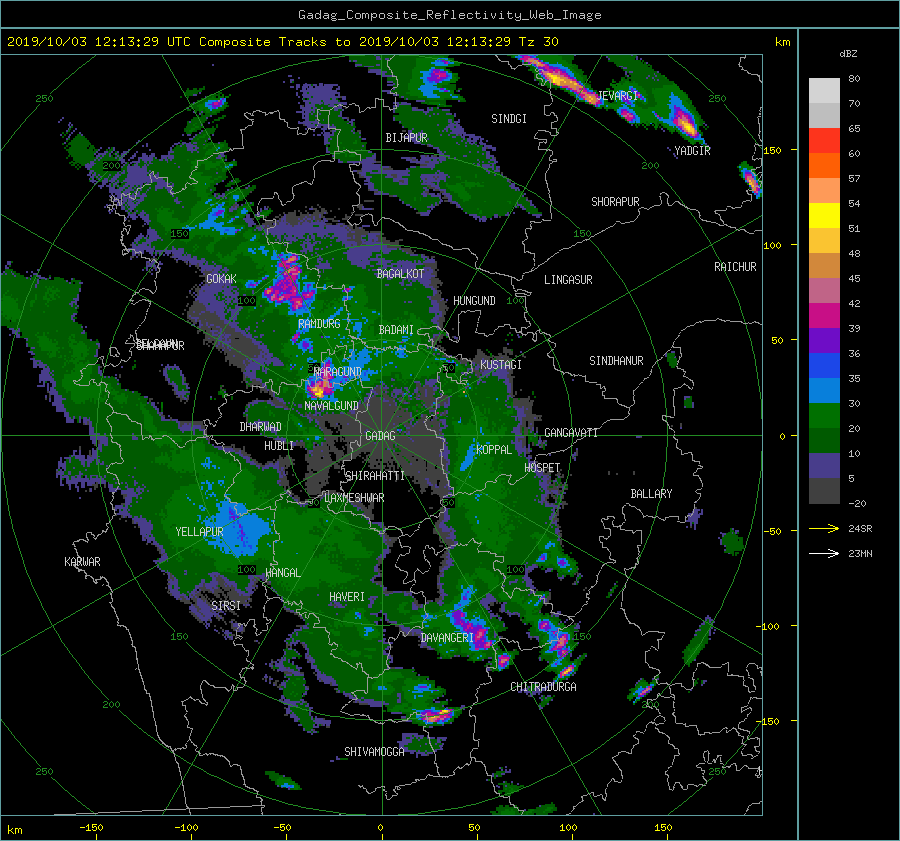Click the YELLAPUR city label
The width and height of the screenshot is (900, 841).
(x=199, y=532)
